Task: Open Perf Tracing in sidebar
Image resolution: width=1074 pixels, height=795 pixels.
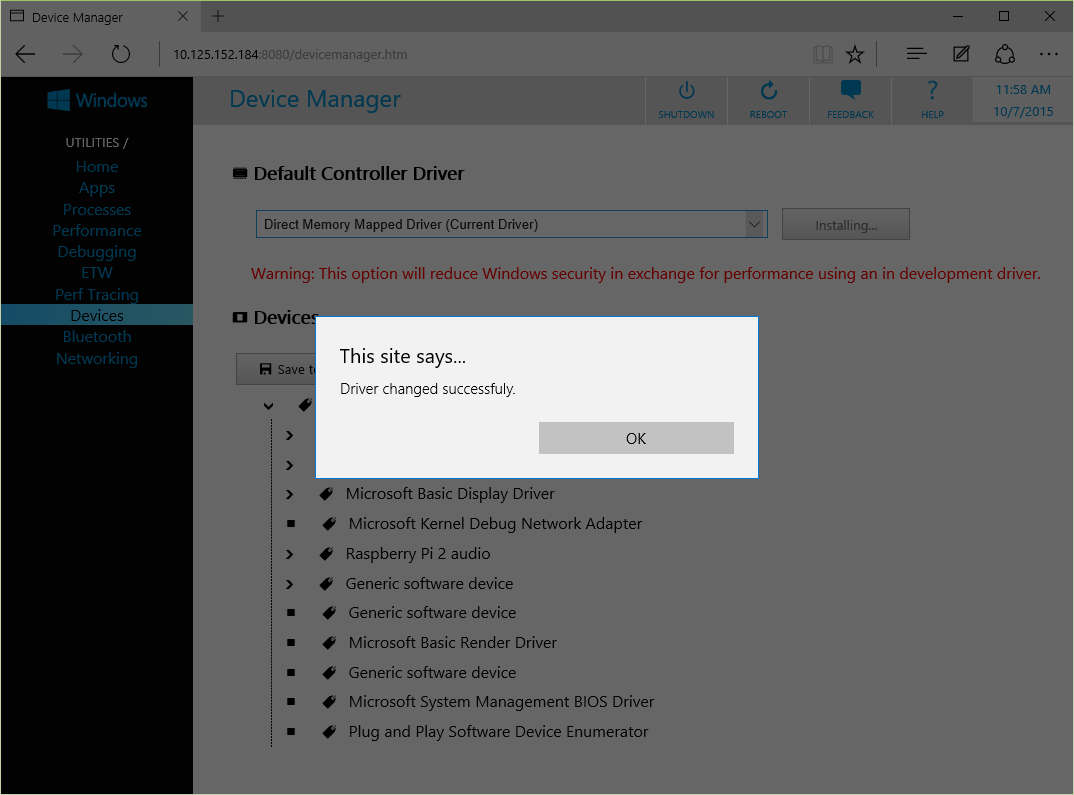Action: 97,294
